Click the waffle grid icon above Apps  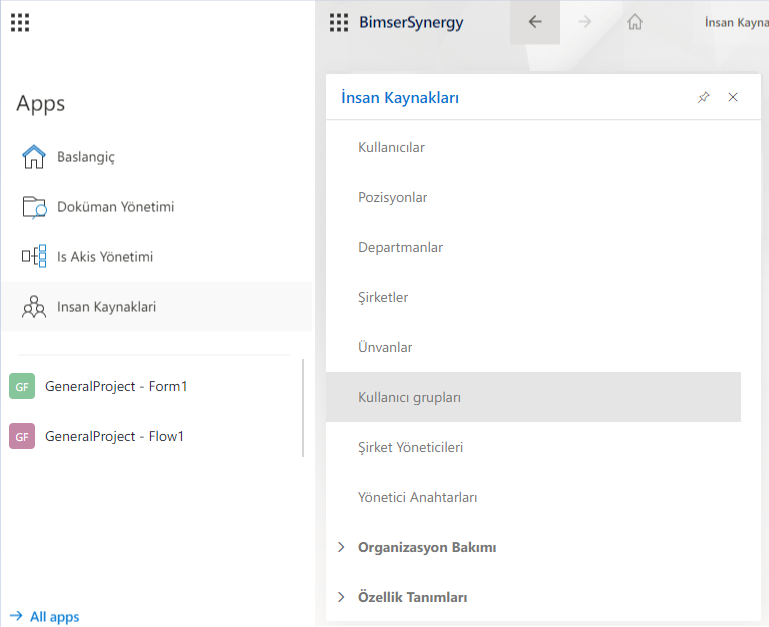coord(20,22)
